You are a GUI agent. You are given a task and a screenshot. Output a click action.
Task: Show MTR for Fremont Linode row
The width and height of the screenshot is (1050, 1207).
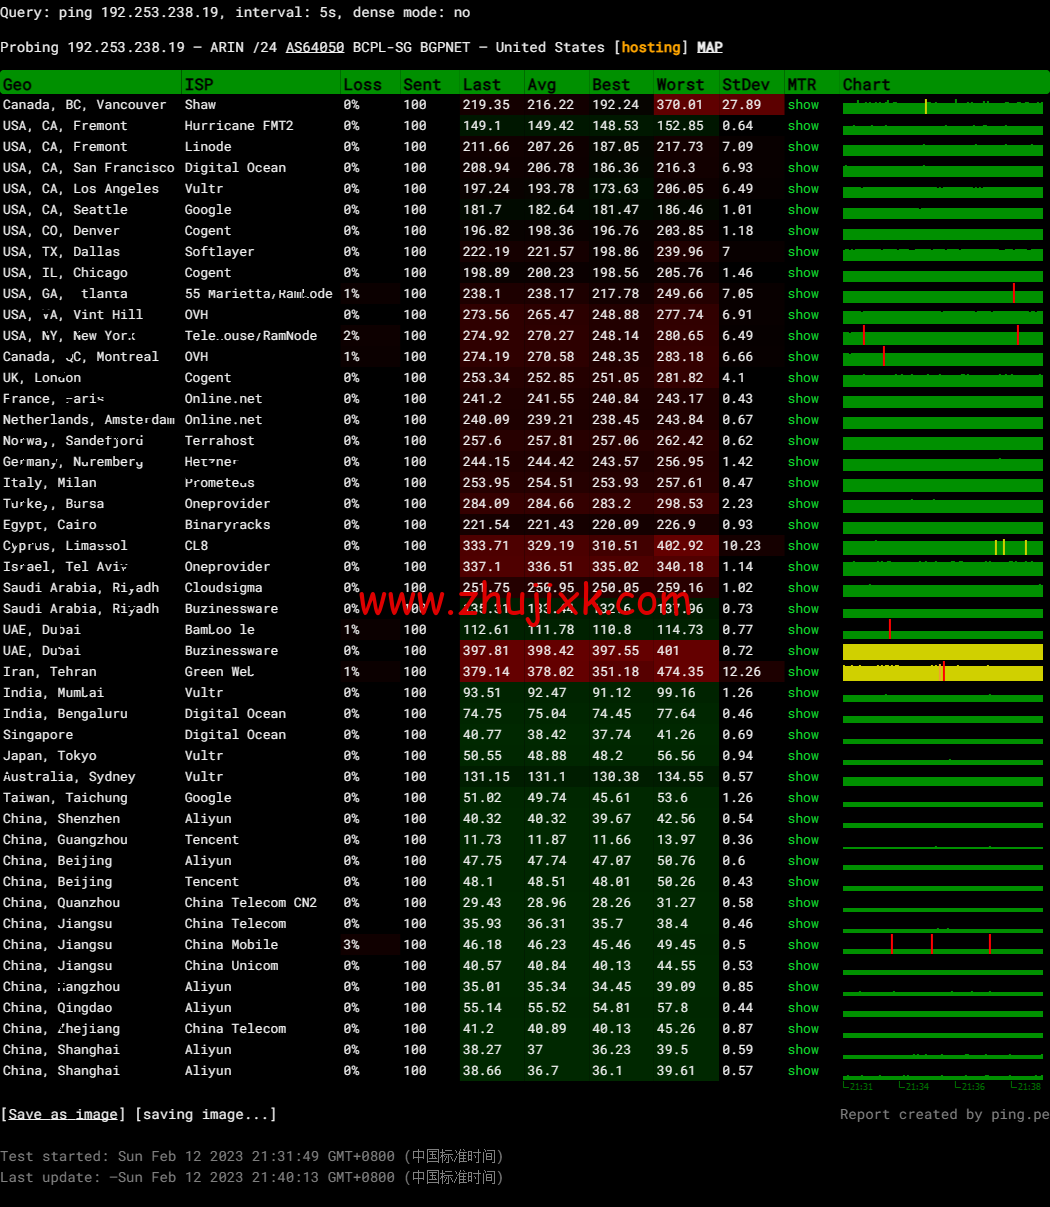click(x=802, y=147)
